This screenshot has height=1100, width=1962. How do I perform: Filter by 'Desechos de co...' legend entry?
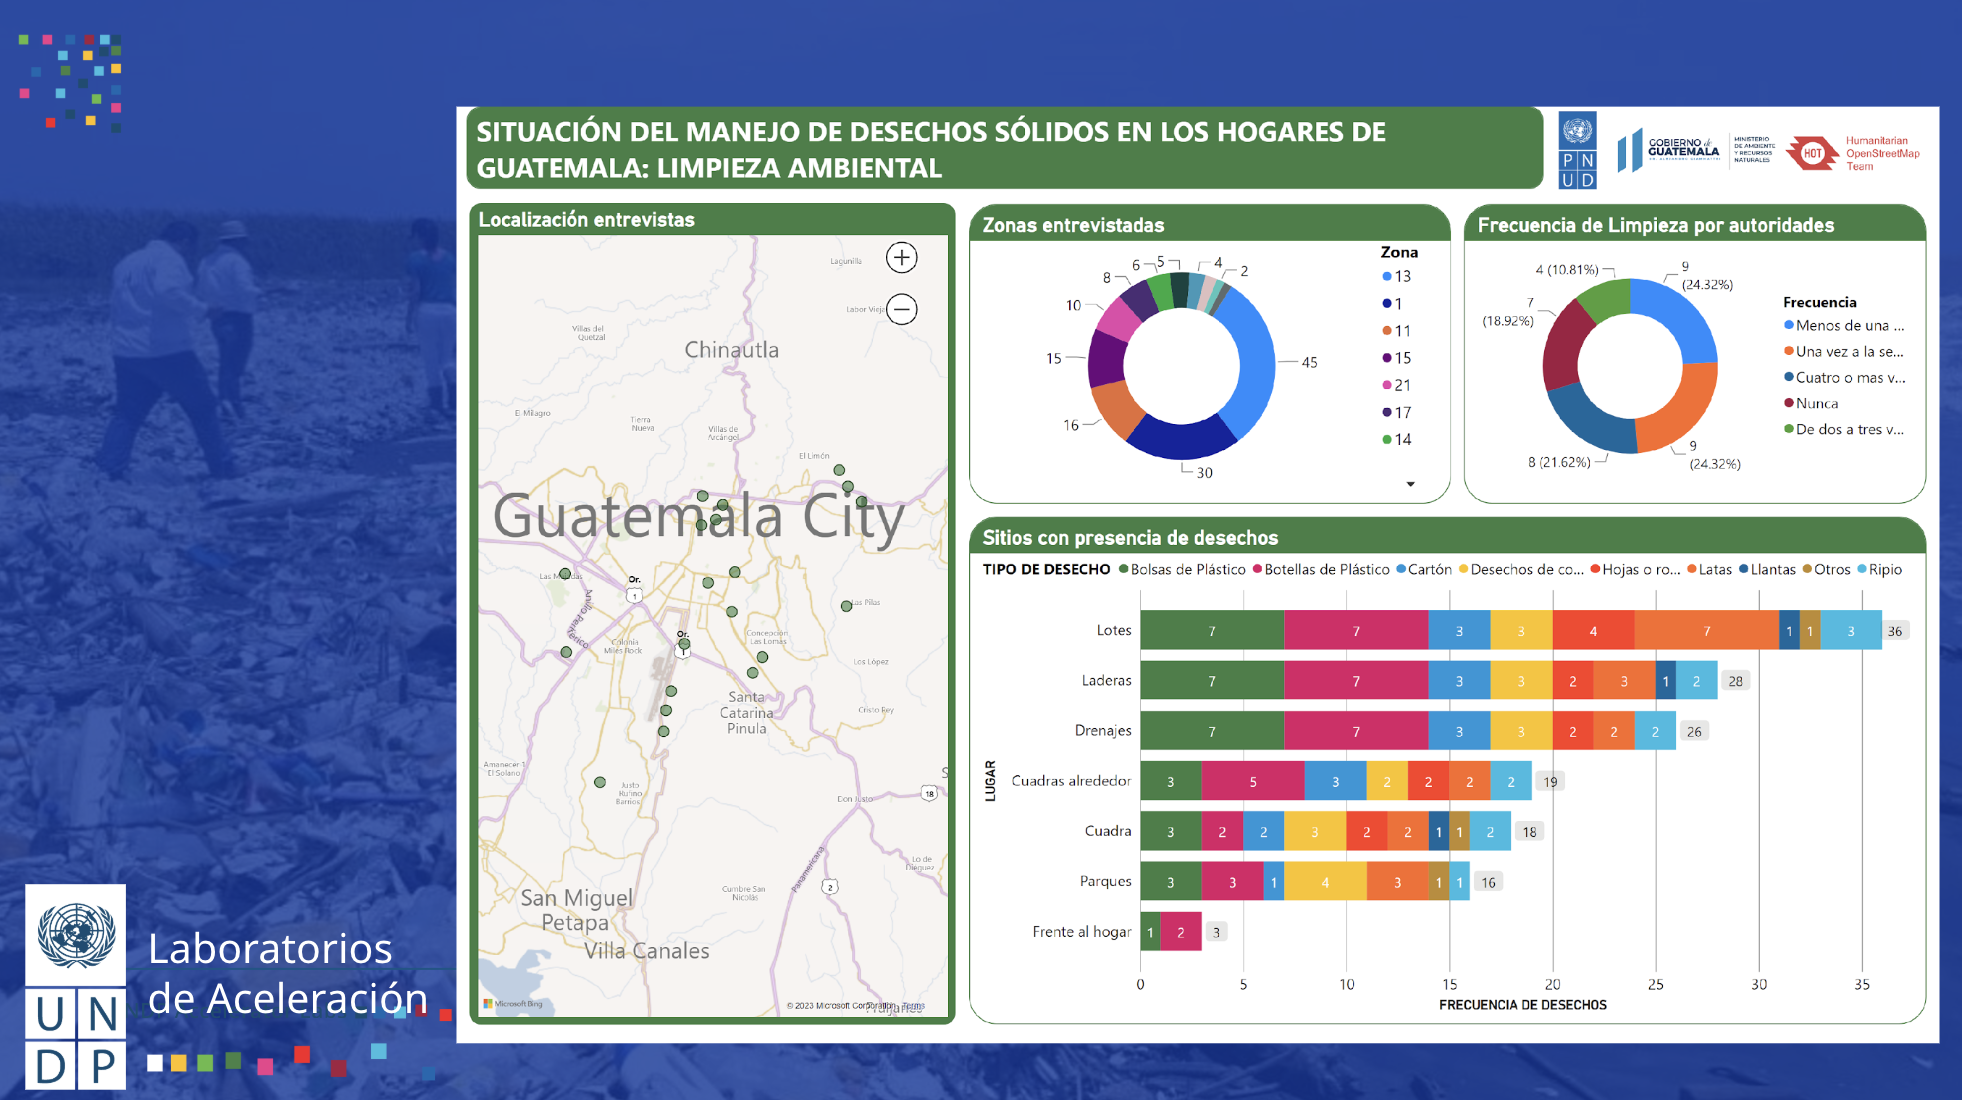click(x=1521, y=569)
